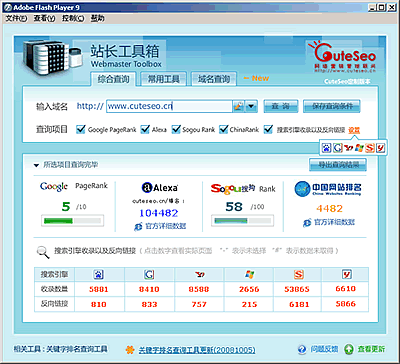Click the Baidu icon in table header
The image size is (400, 364).
tap(99, 274)
